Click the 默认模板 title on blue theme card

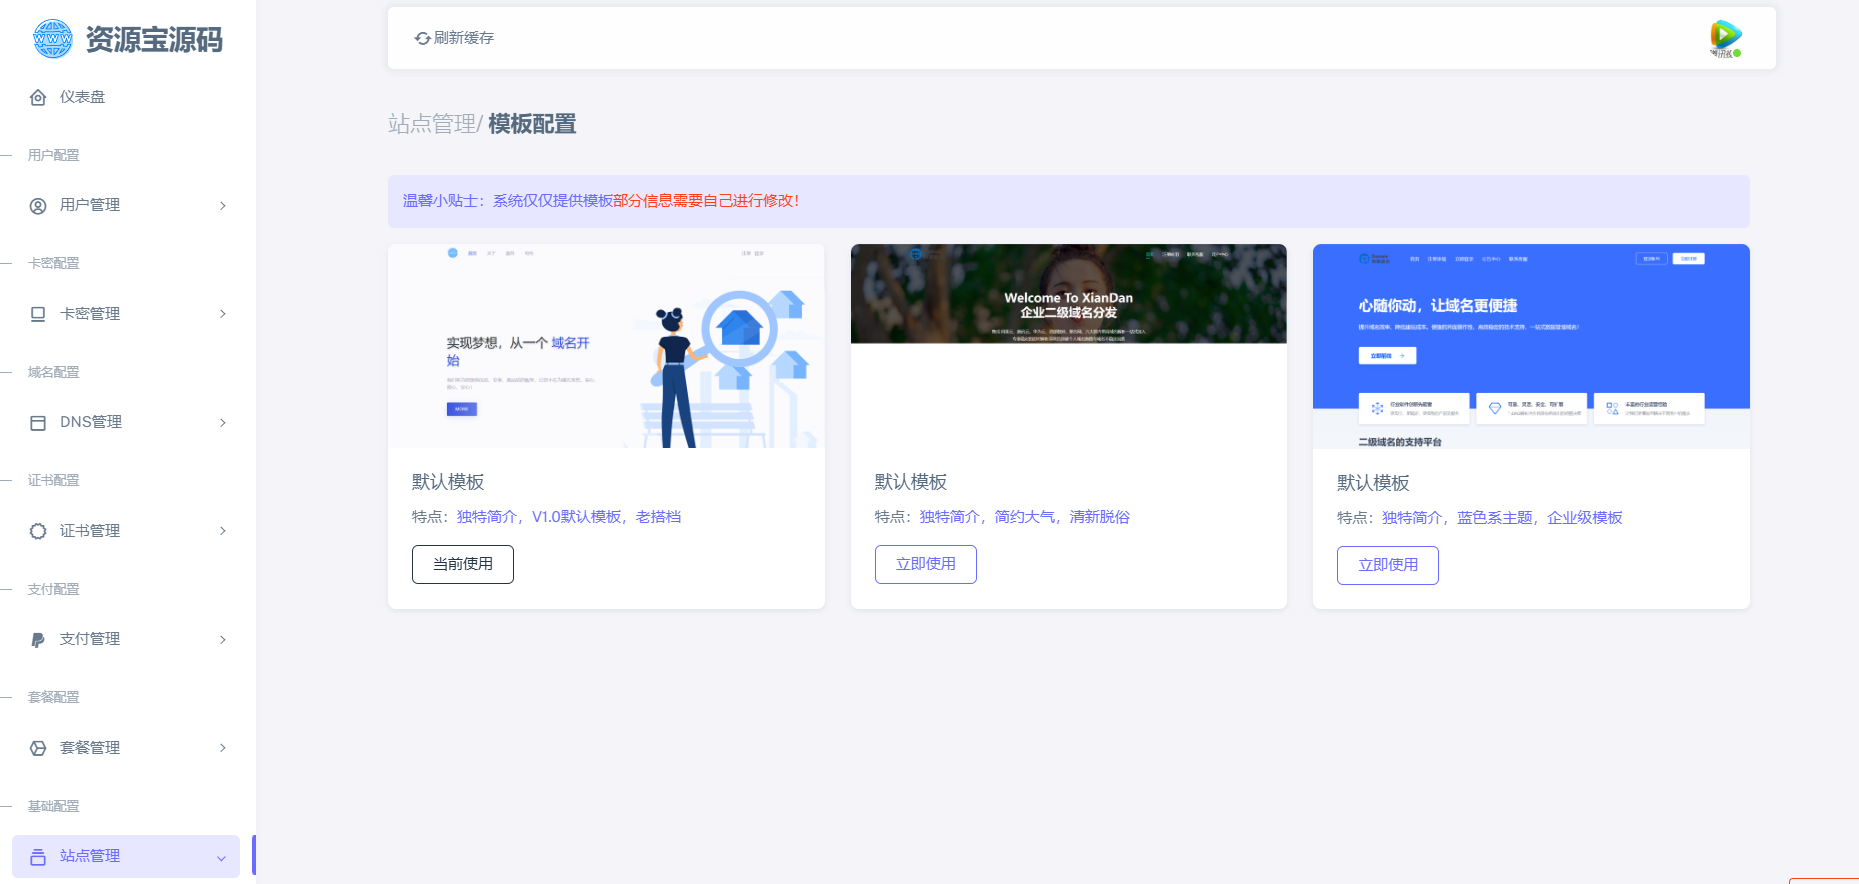[x=1373, y=483]
